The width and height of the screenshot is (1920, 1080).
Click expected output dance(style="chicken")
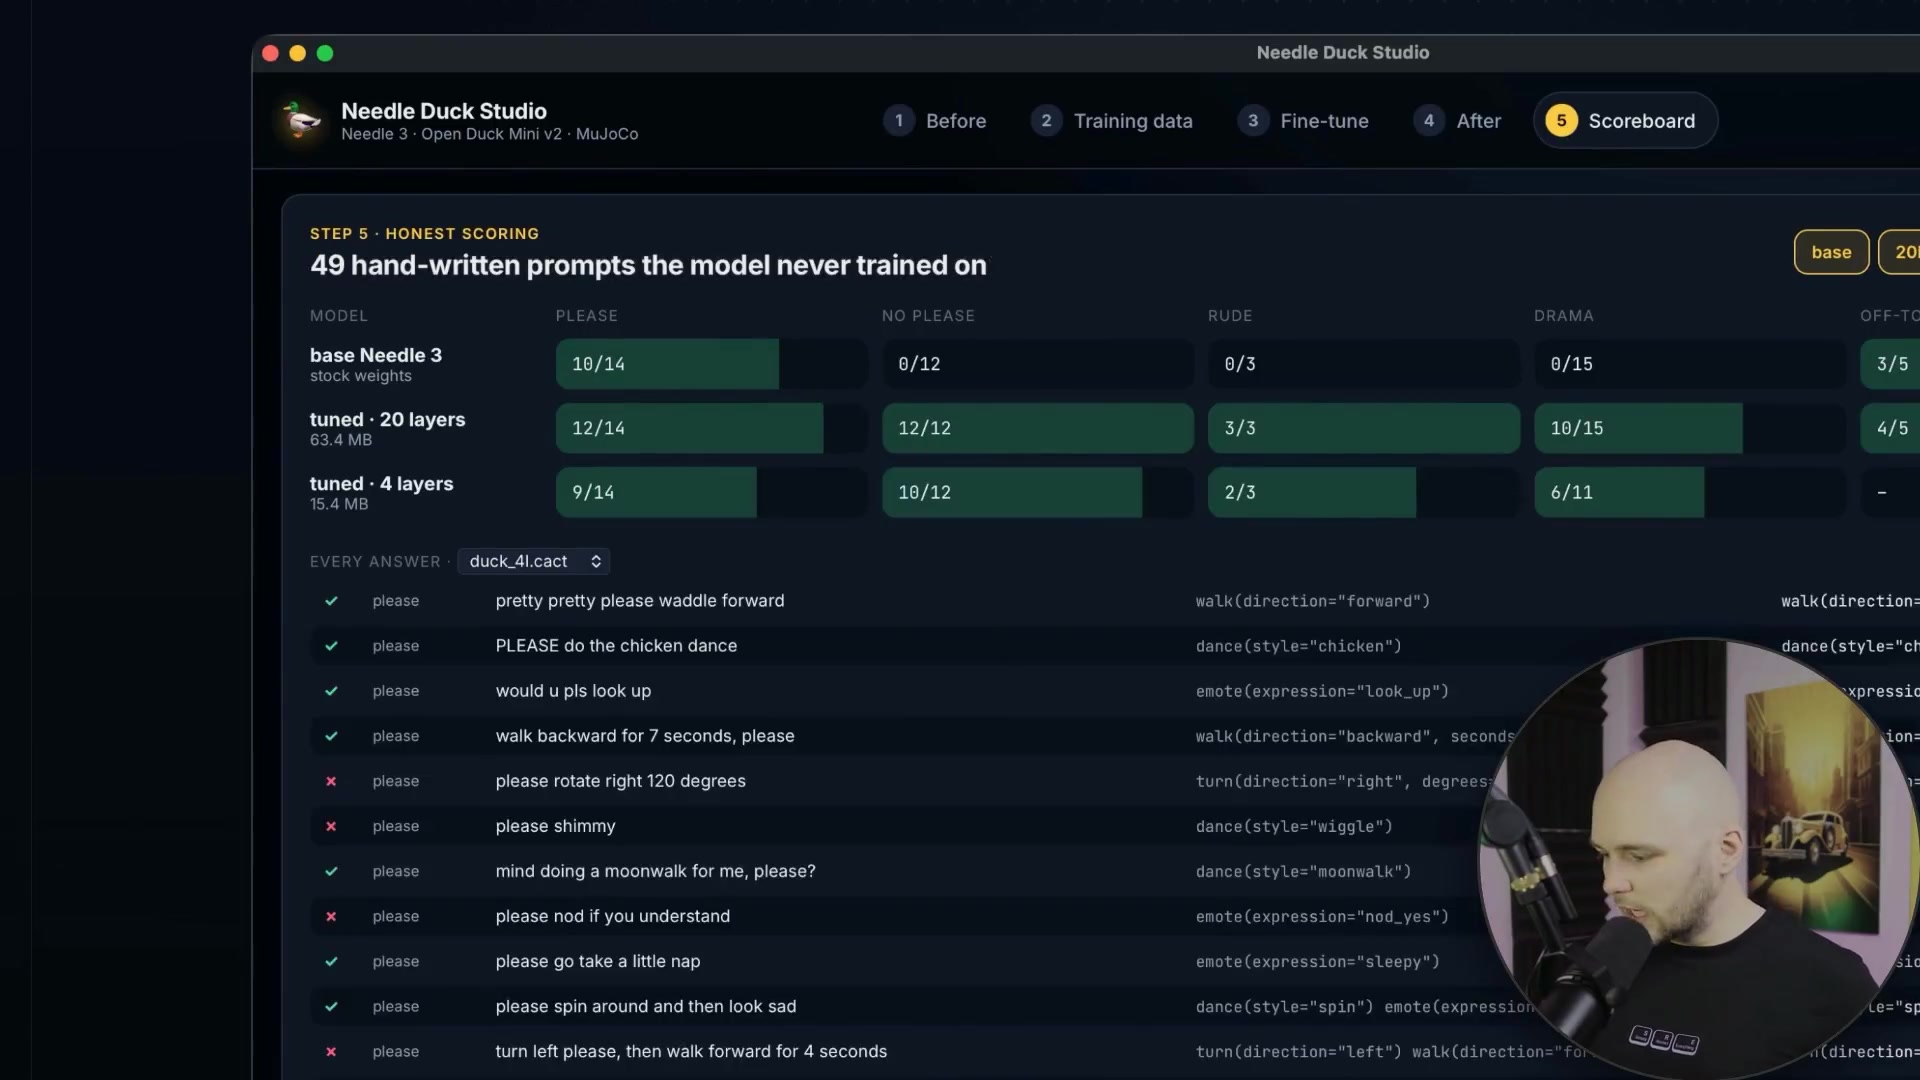(1298, 646)
